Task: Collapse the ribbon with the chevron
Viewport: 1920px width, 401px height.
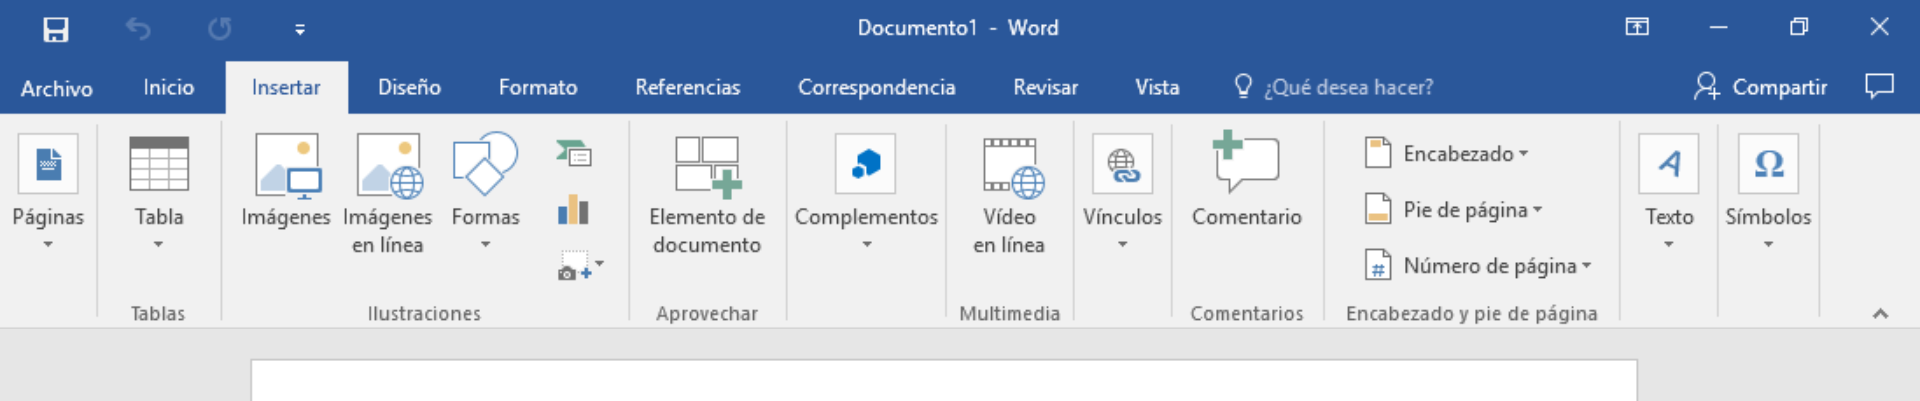Action: click(x=1880, y=313)
